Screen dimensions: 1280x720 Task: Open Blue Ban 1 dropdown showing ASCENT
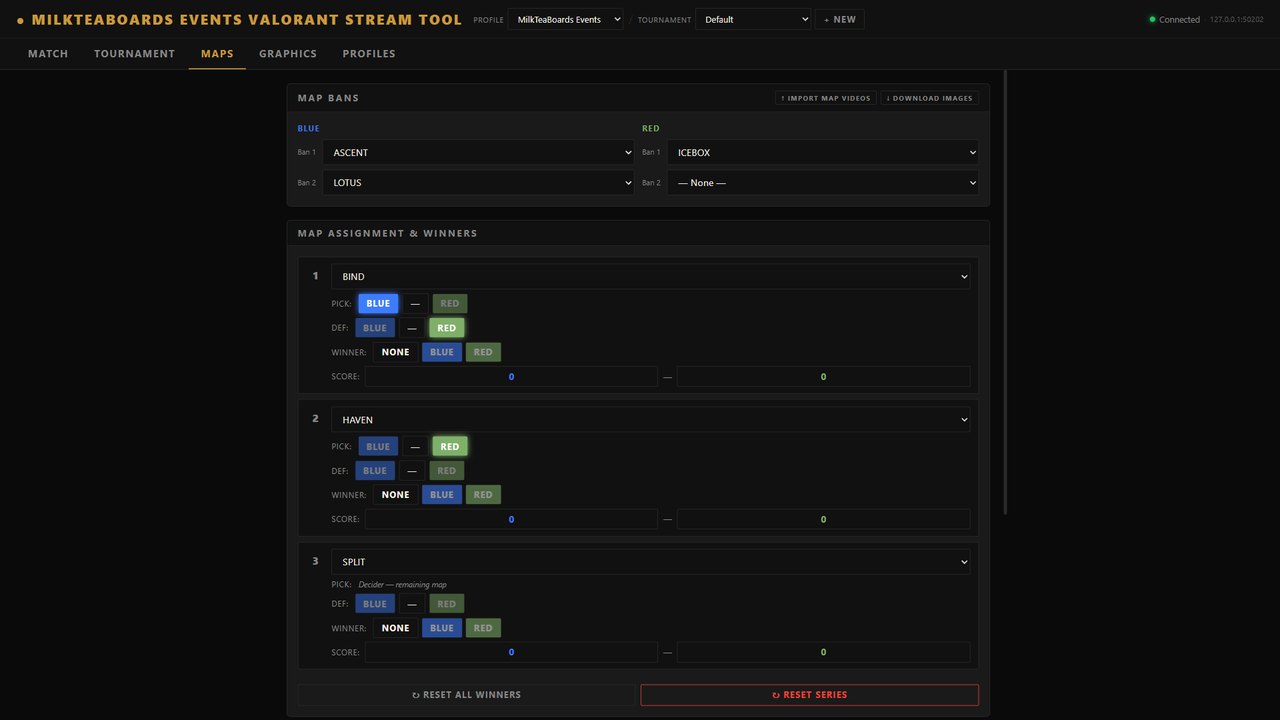(x=478, y=152)
